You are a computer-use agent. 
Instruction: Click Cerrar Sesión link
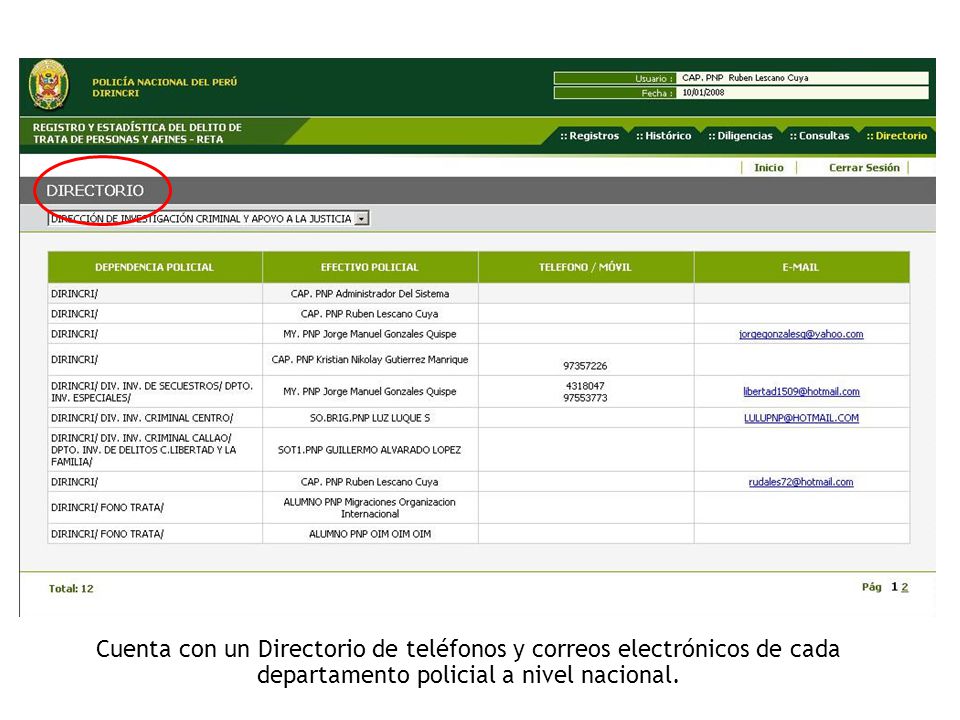[x=864, y=168]
